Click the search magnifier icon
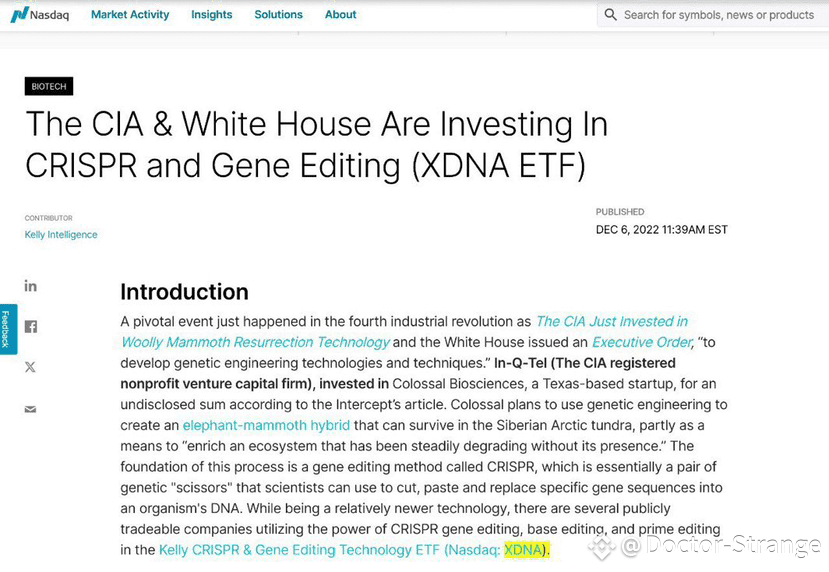Viewport: 829px width, 572px height. 610,15
